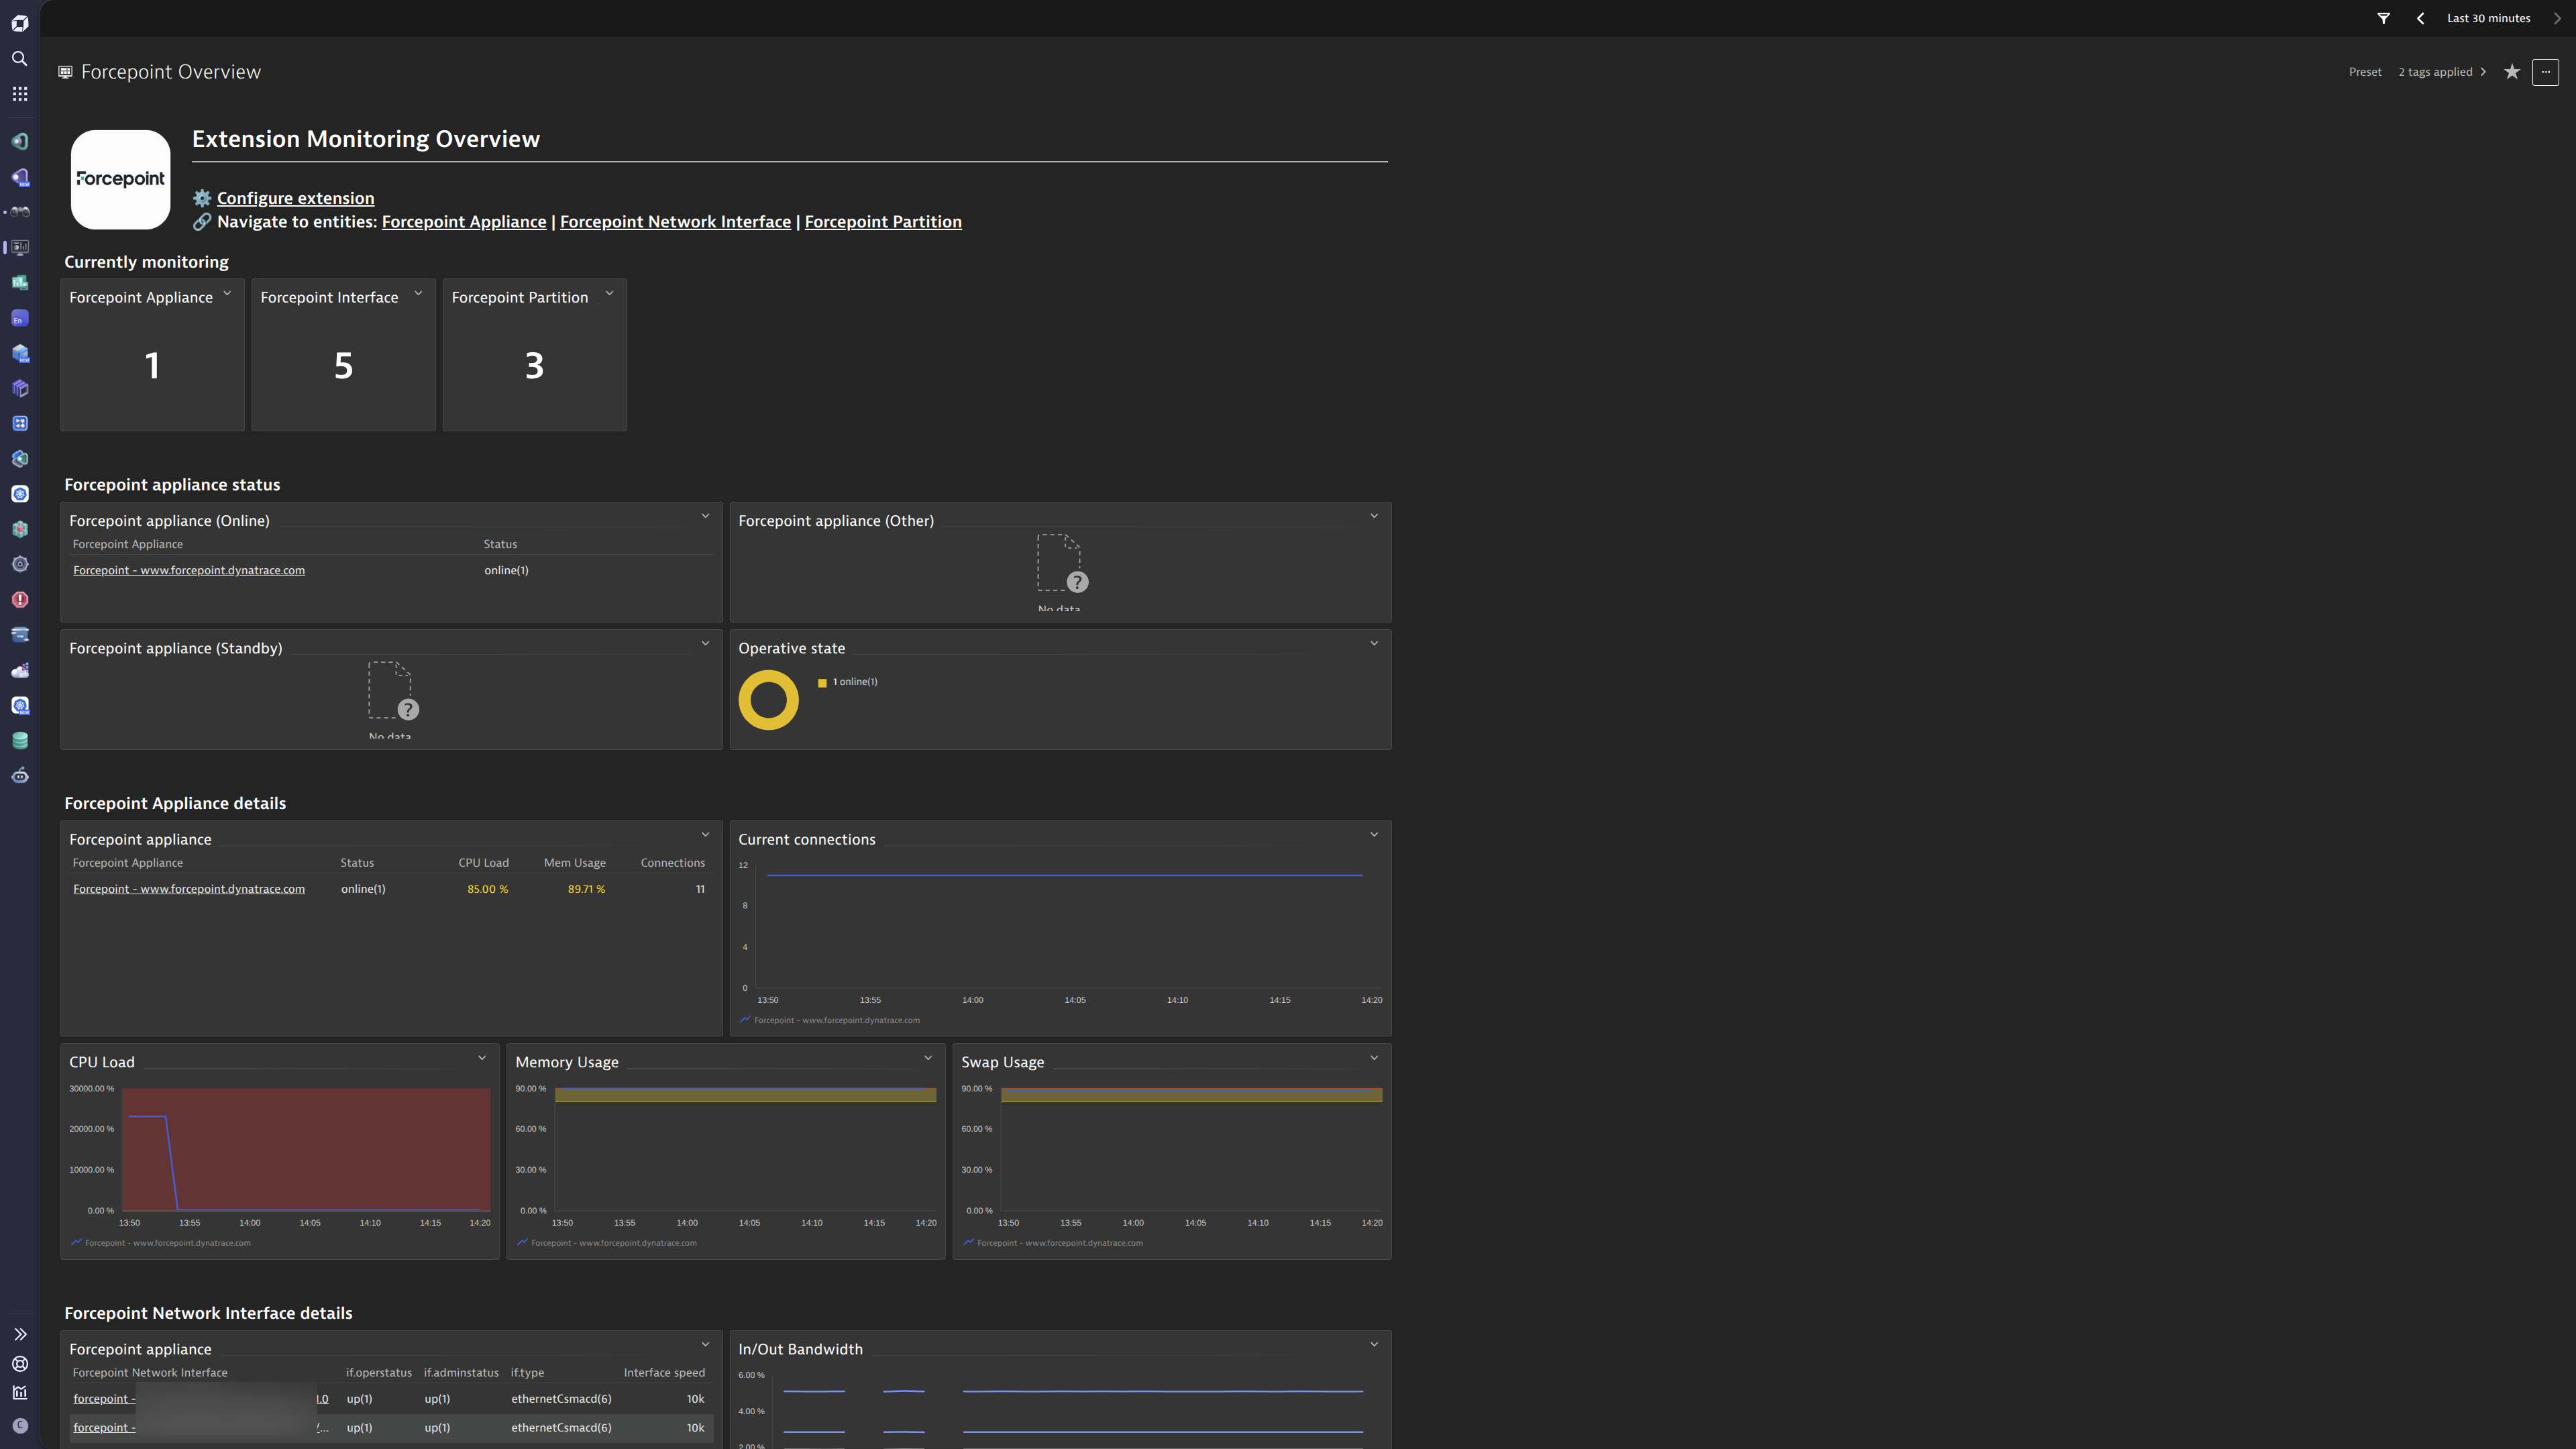The image size is (2576, 1449).
Task: Click the yellow online(1) legend swatch
Action: click(x=822, y=683)
